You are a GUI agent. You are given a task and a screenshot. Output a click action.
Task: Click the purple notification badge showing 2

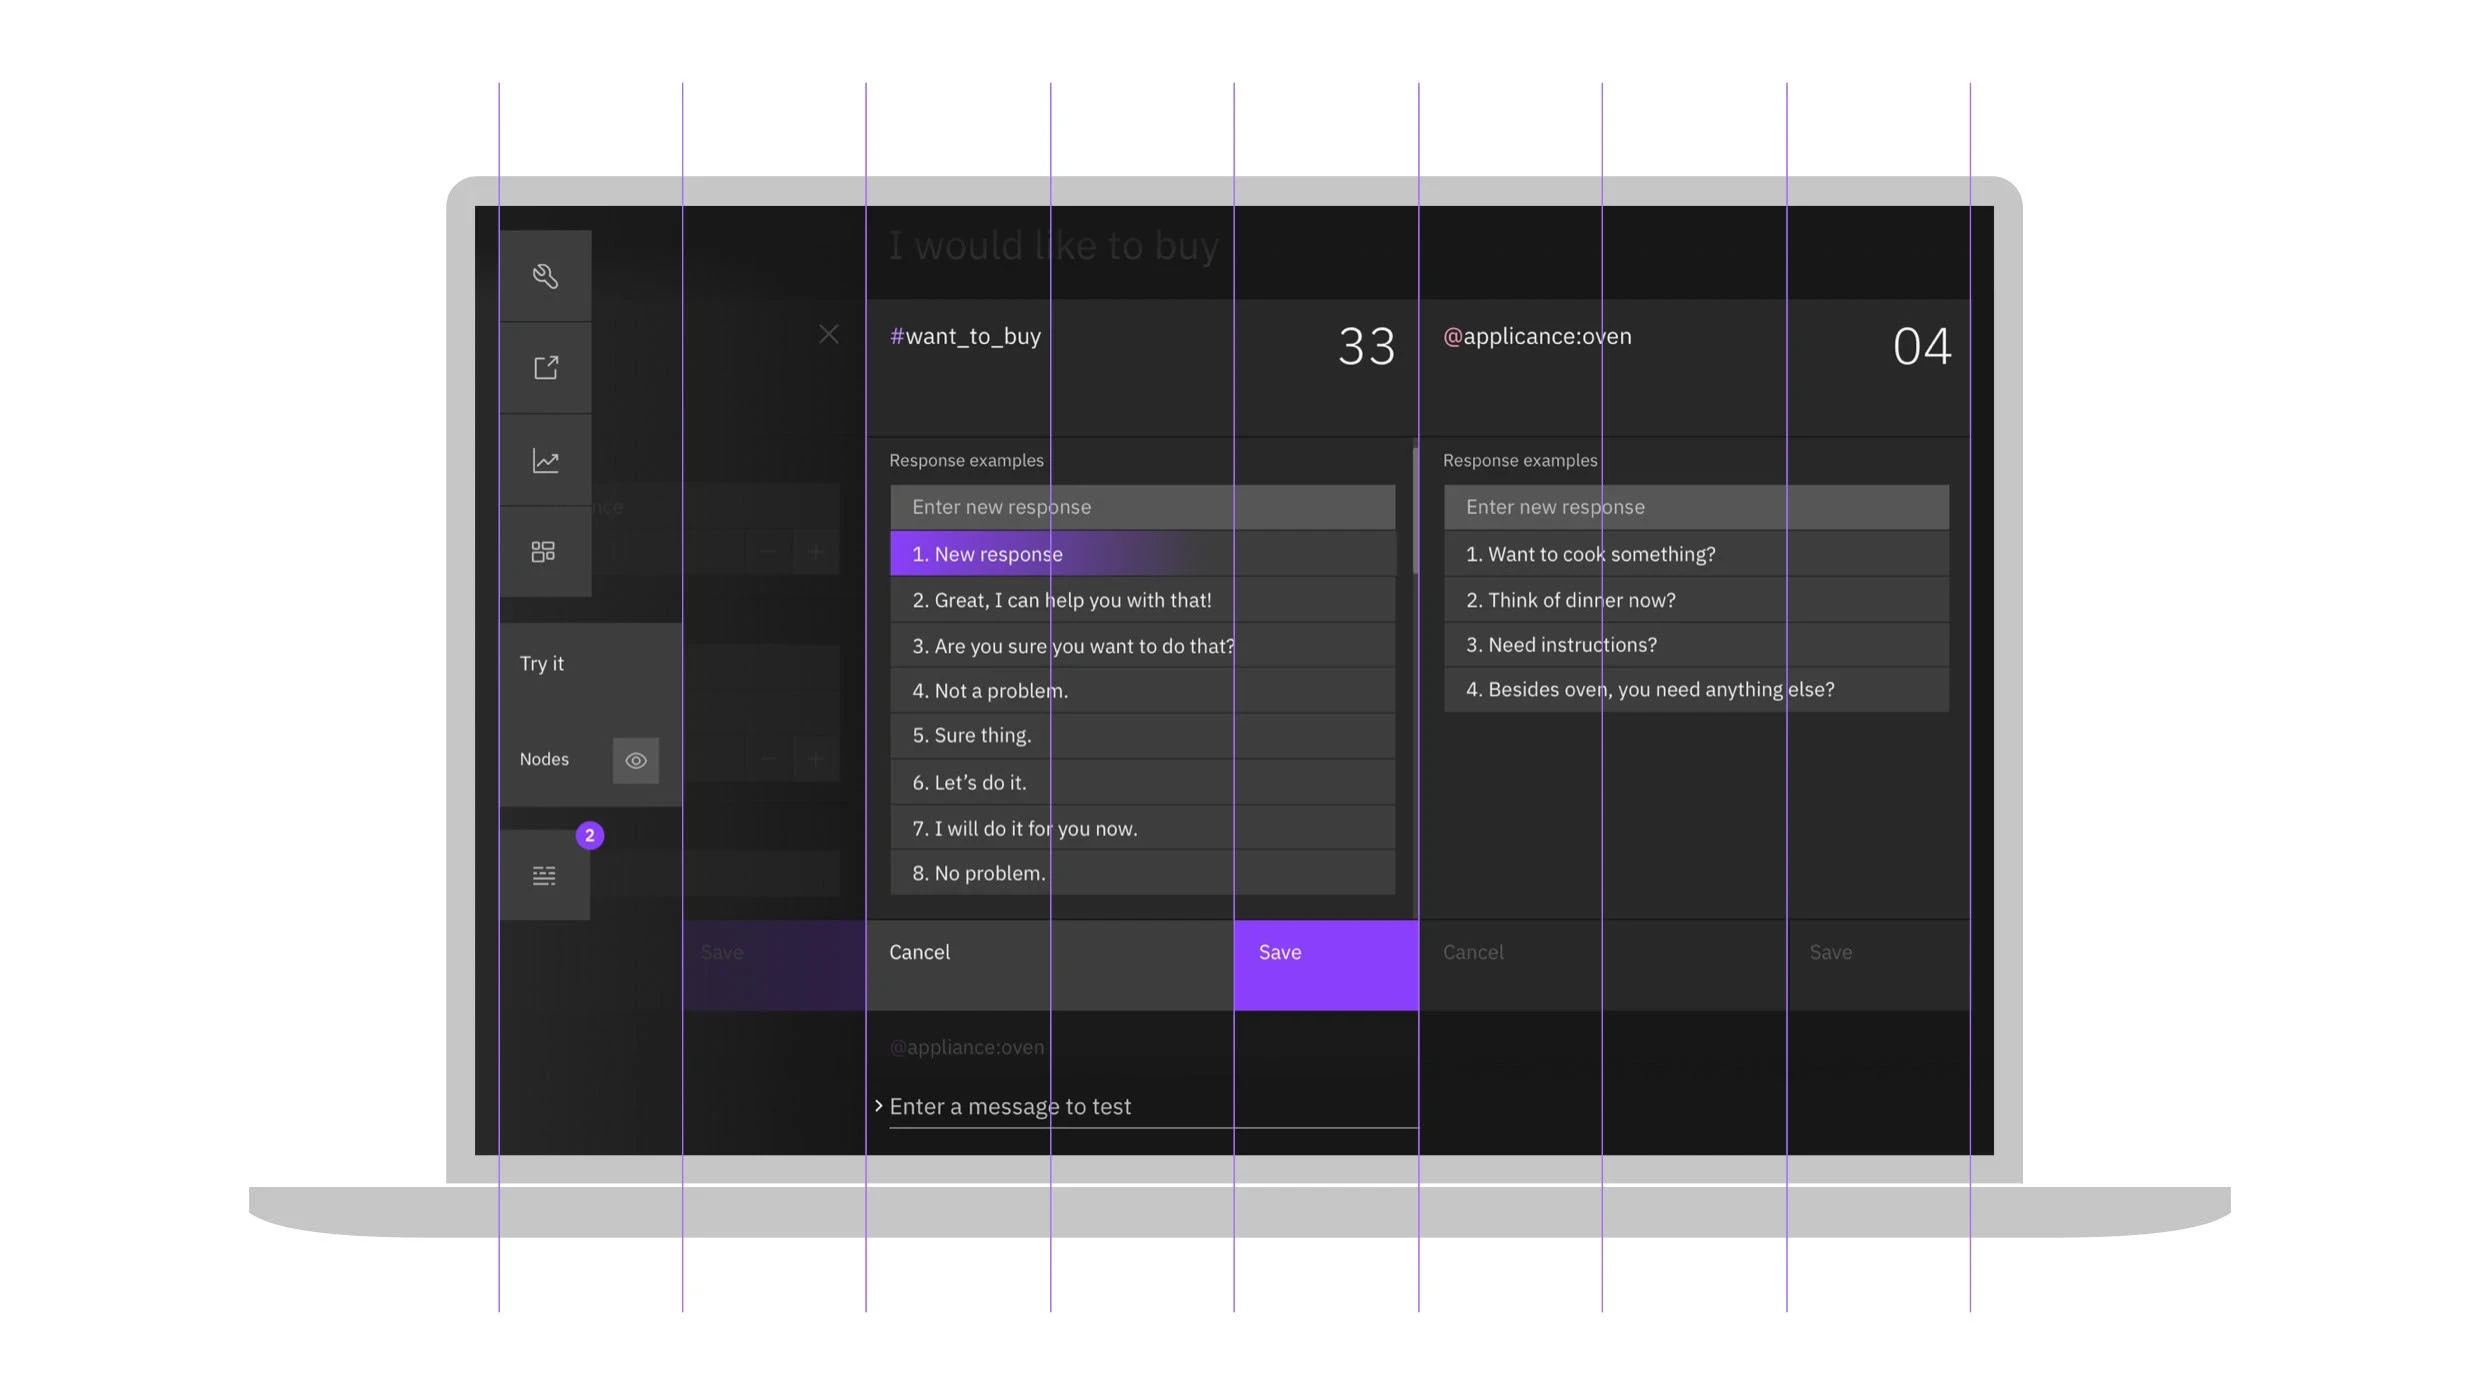tap(590, 835)
